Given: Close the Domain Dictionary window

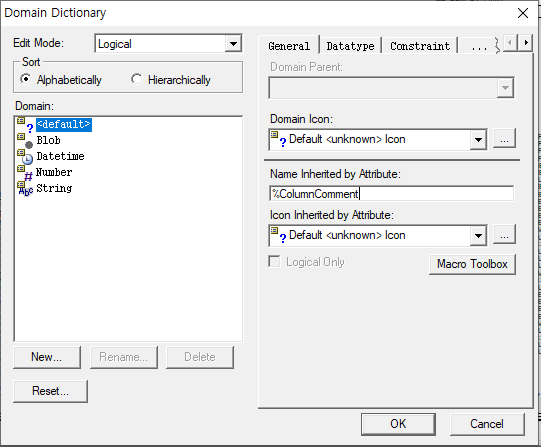Looking at the screenshot, I should (523, 13).
